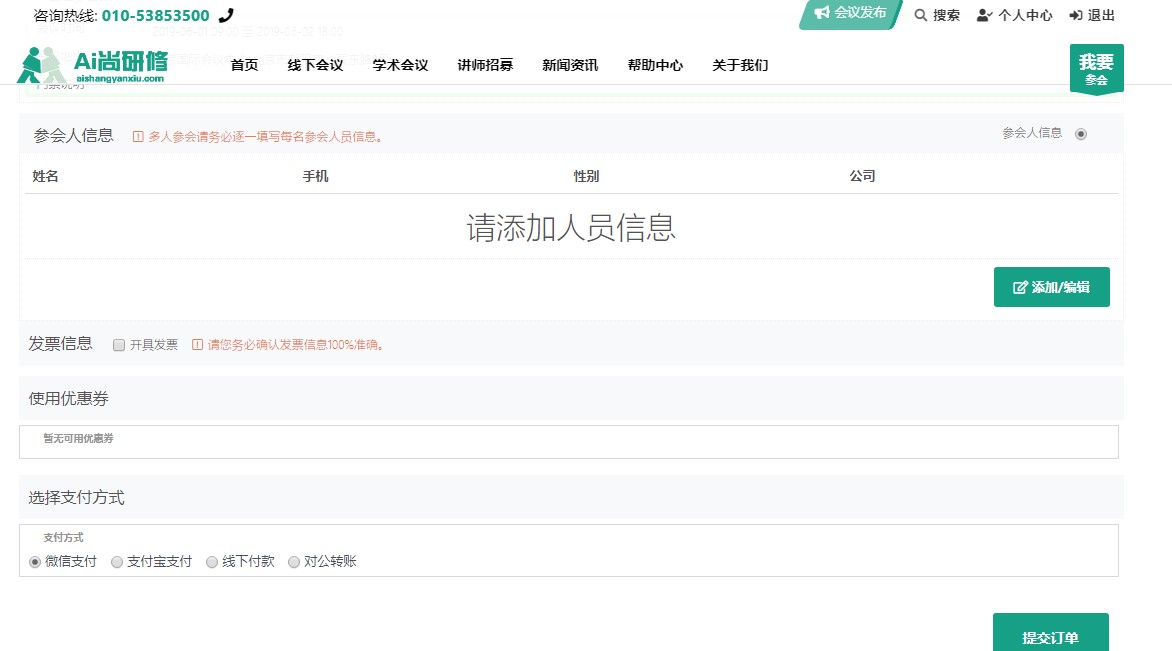Click the phone icon beside hotline number
Screen dimensions: 1172x651
(x=226, y=15)
